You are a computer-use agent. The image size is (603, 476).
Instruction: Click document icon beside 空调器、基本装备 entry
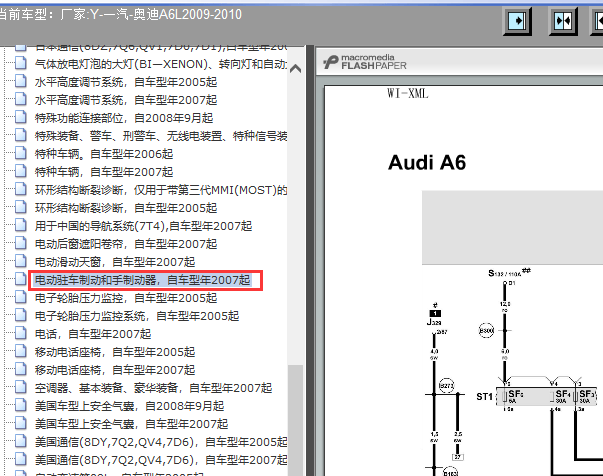(x=21, y=387)
